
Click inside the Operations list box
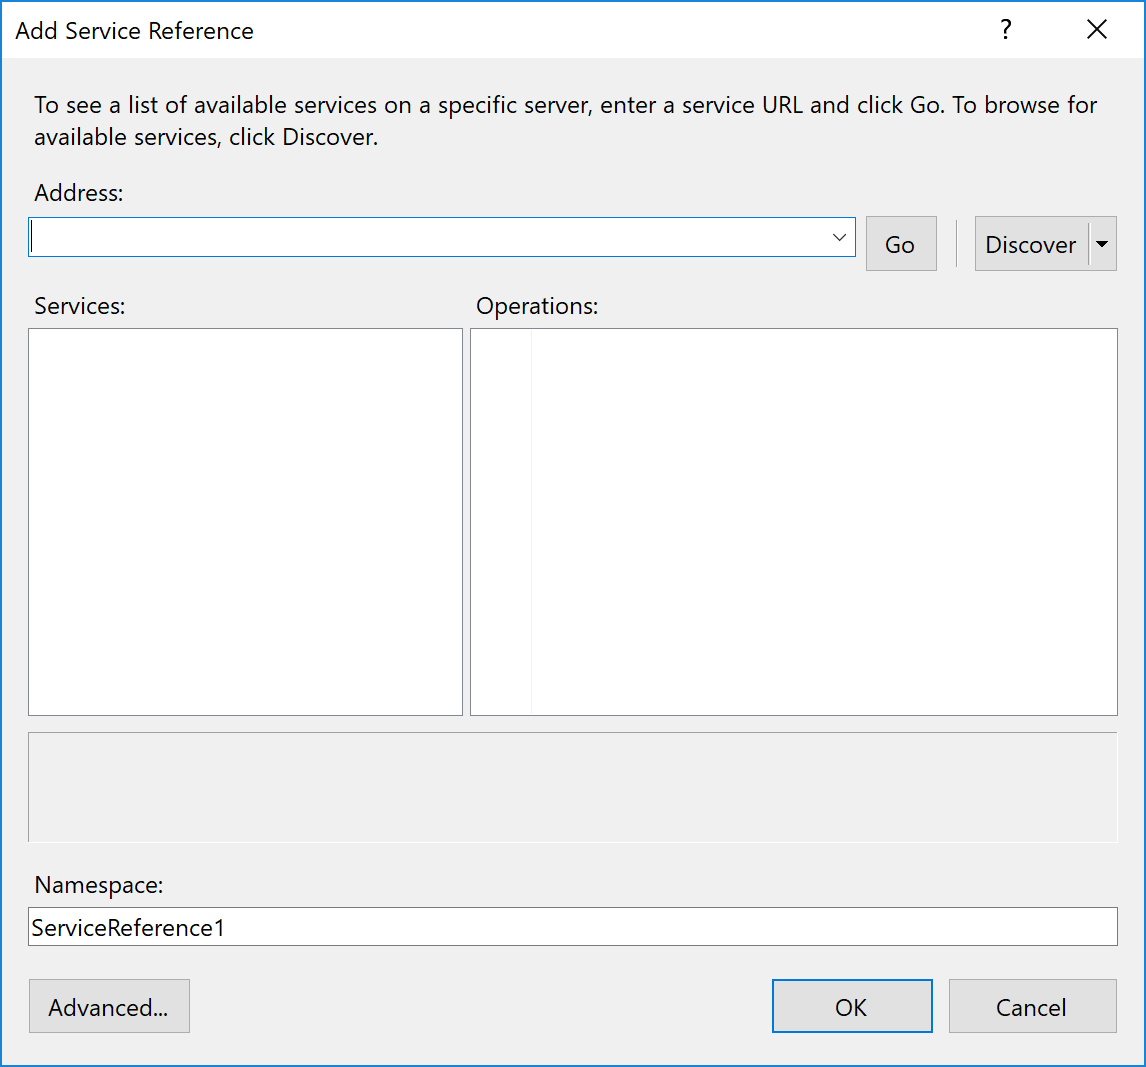click(794, 522)
